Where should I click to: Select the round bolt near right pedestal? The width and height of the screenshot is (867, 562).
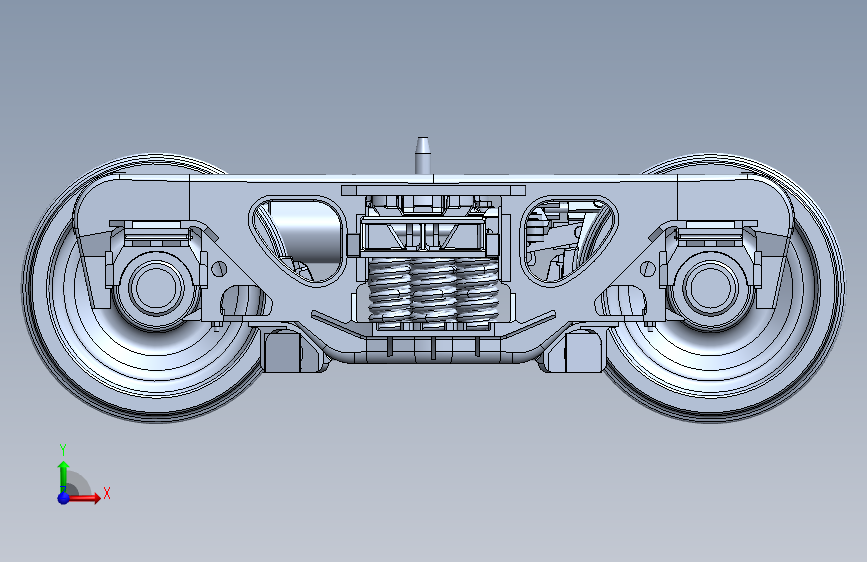[x=647, y=269]
